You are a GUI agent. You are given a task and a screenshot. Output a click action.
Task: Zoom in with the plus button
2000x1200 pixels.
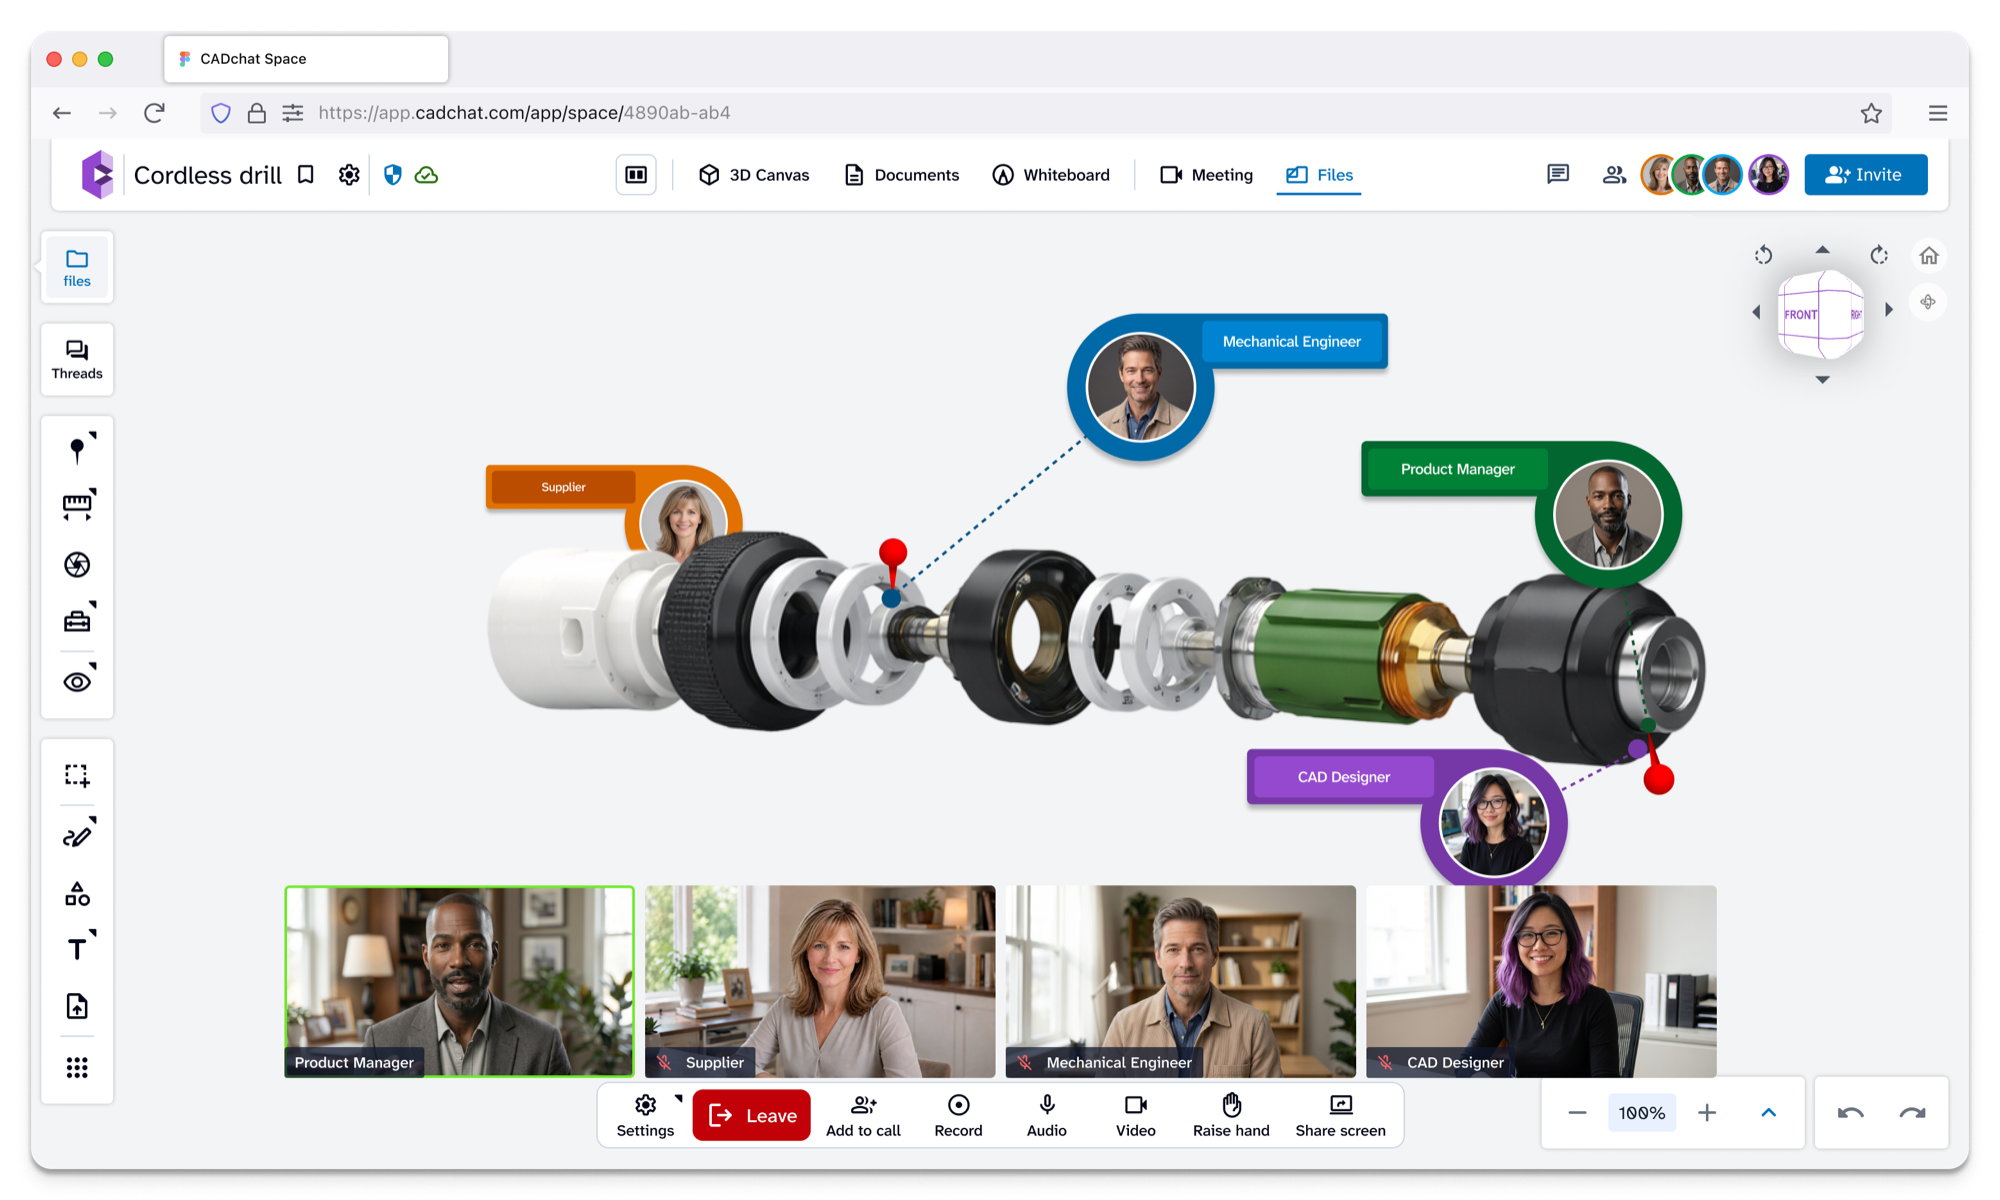[1707, 1113]
